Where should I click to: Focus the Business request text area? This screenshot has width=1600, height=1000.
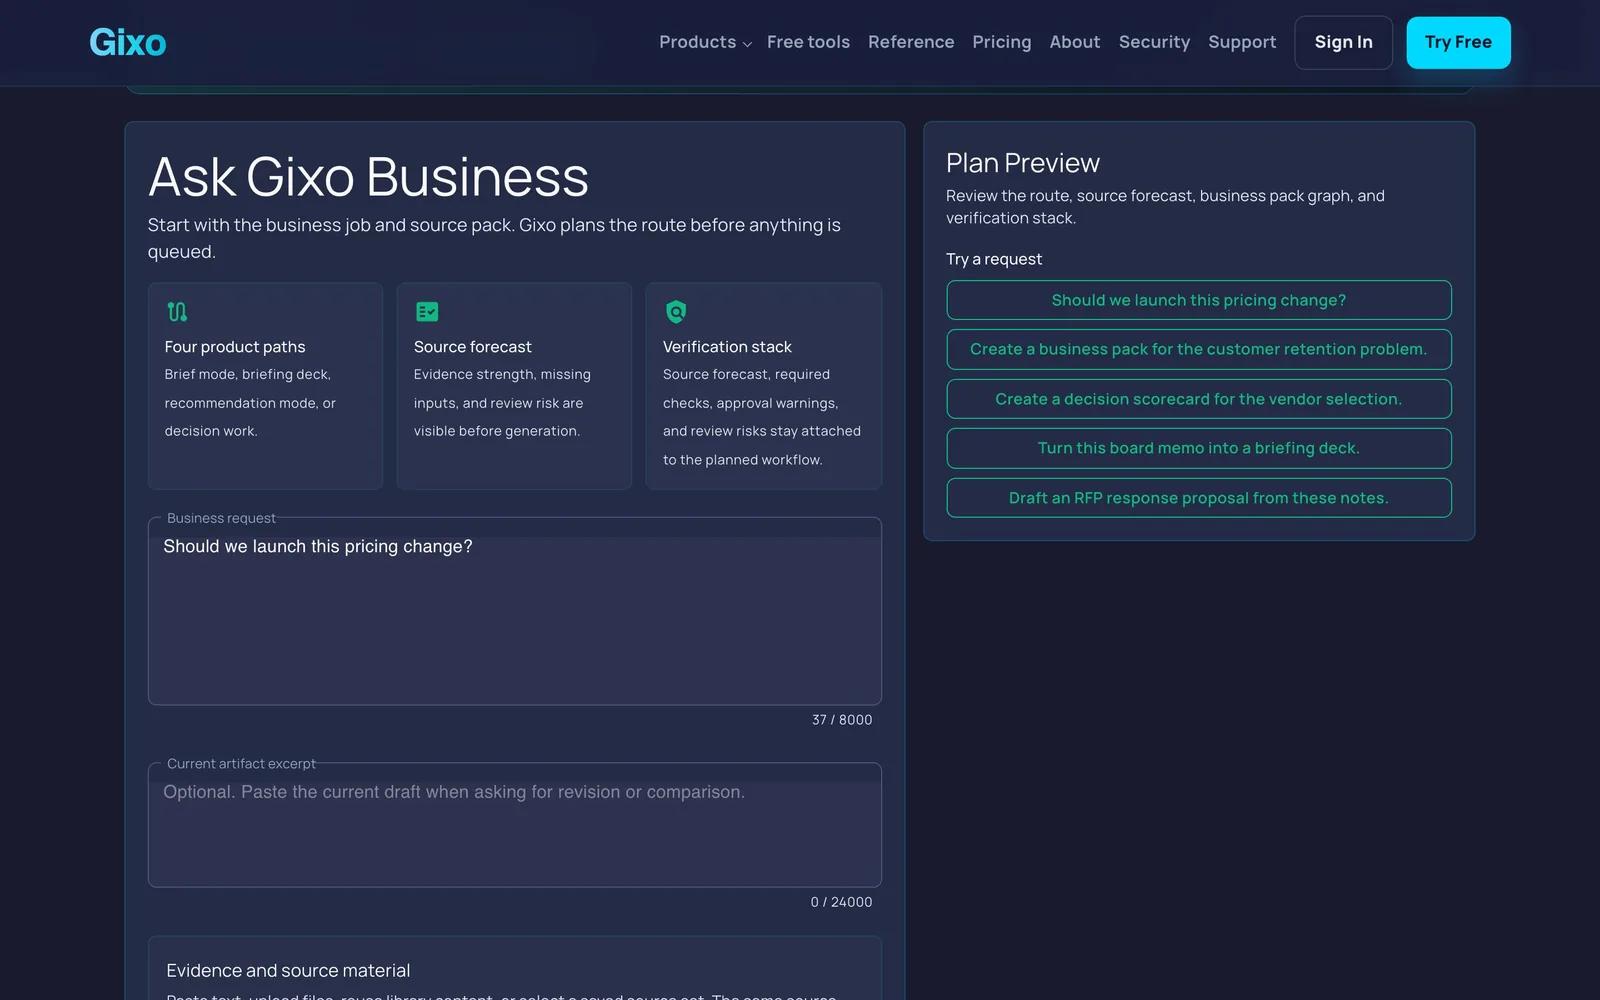(515, 613)
